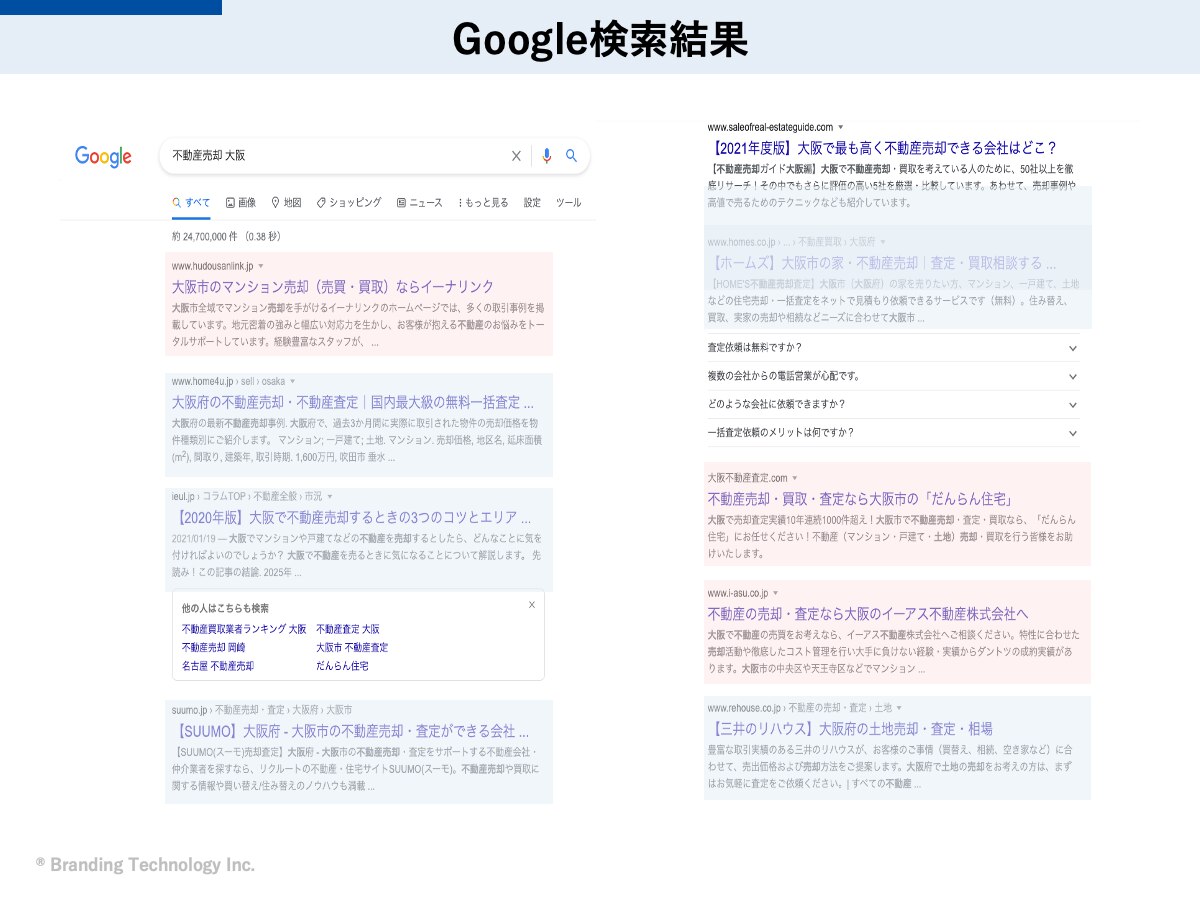Open dropdown arrow beside www.i-asu.co.jp
This screenshot has width=1200, height=900.
[x=776, y=593]
